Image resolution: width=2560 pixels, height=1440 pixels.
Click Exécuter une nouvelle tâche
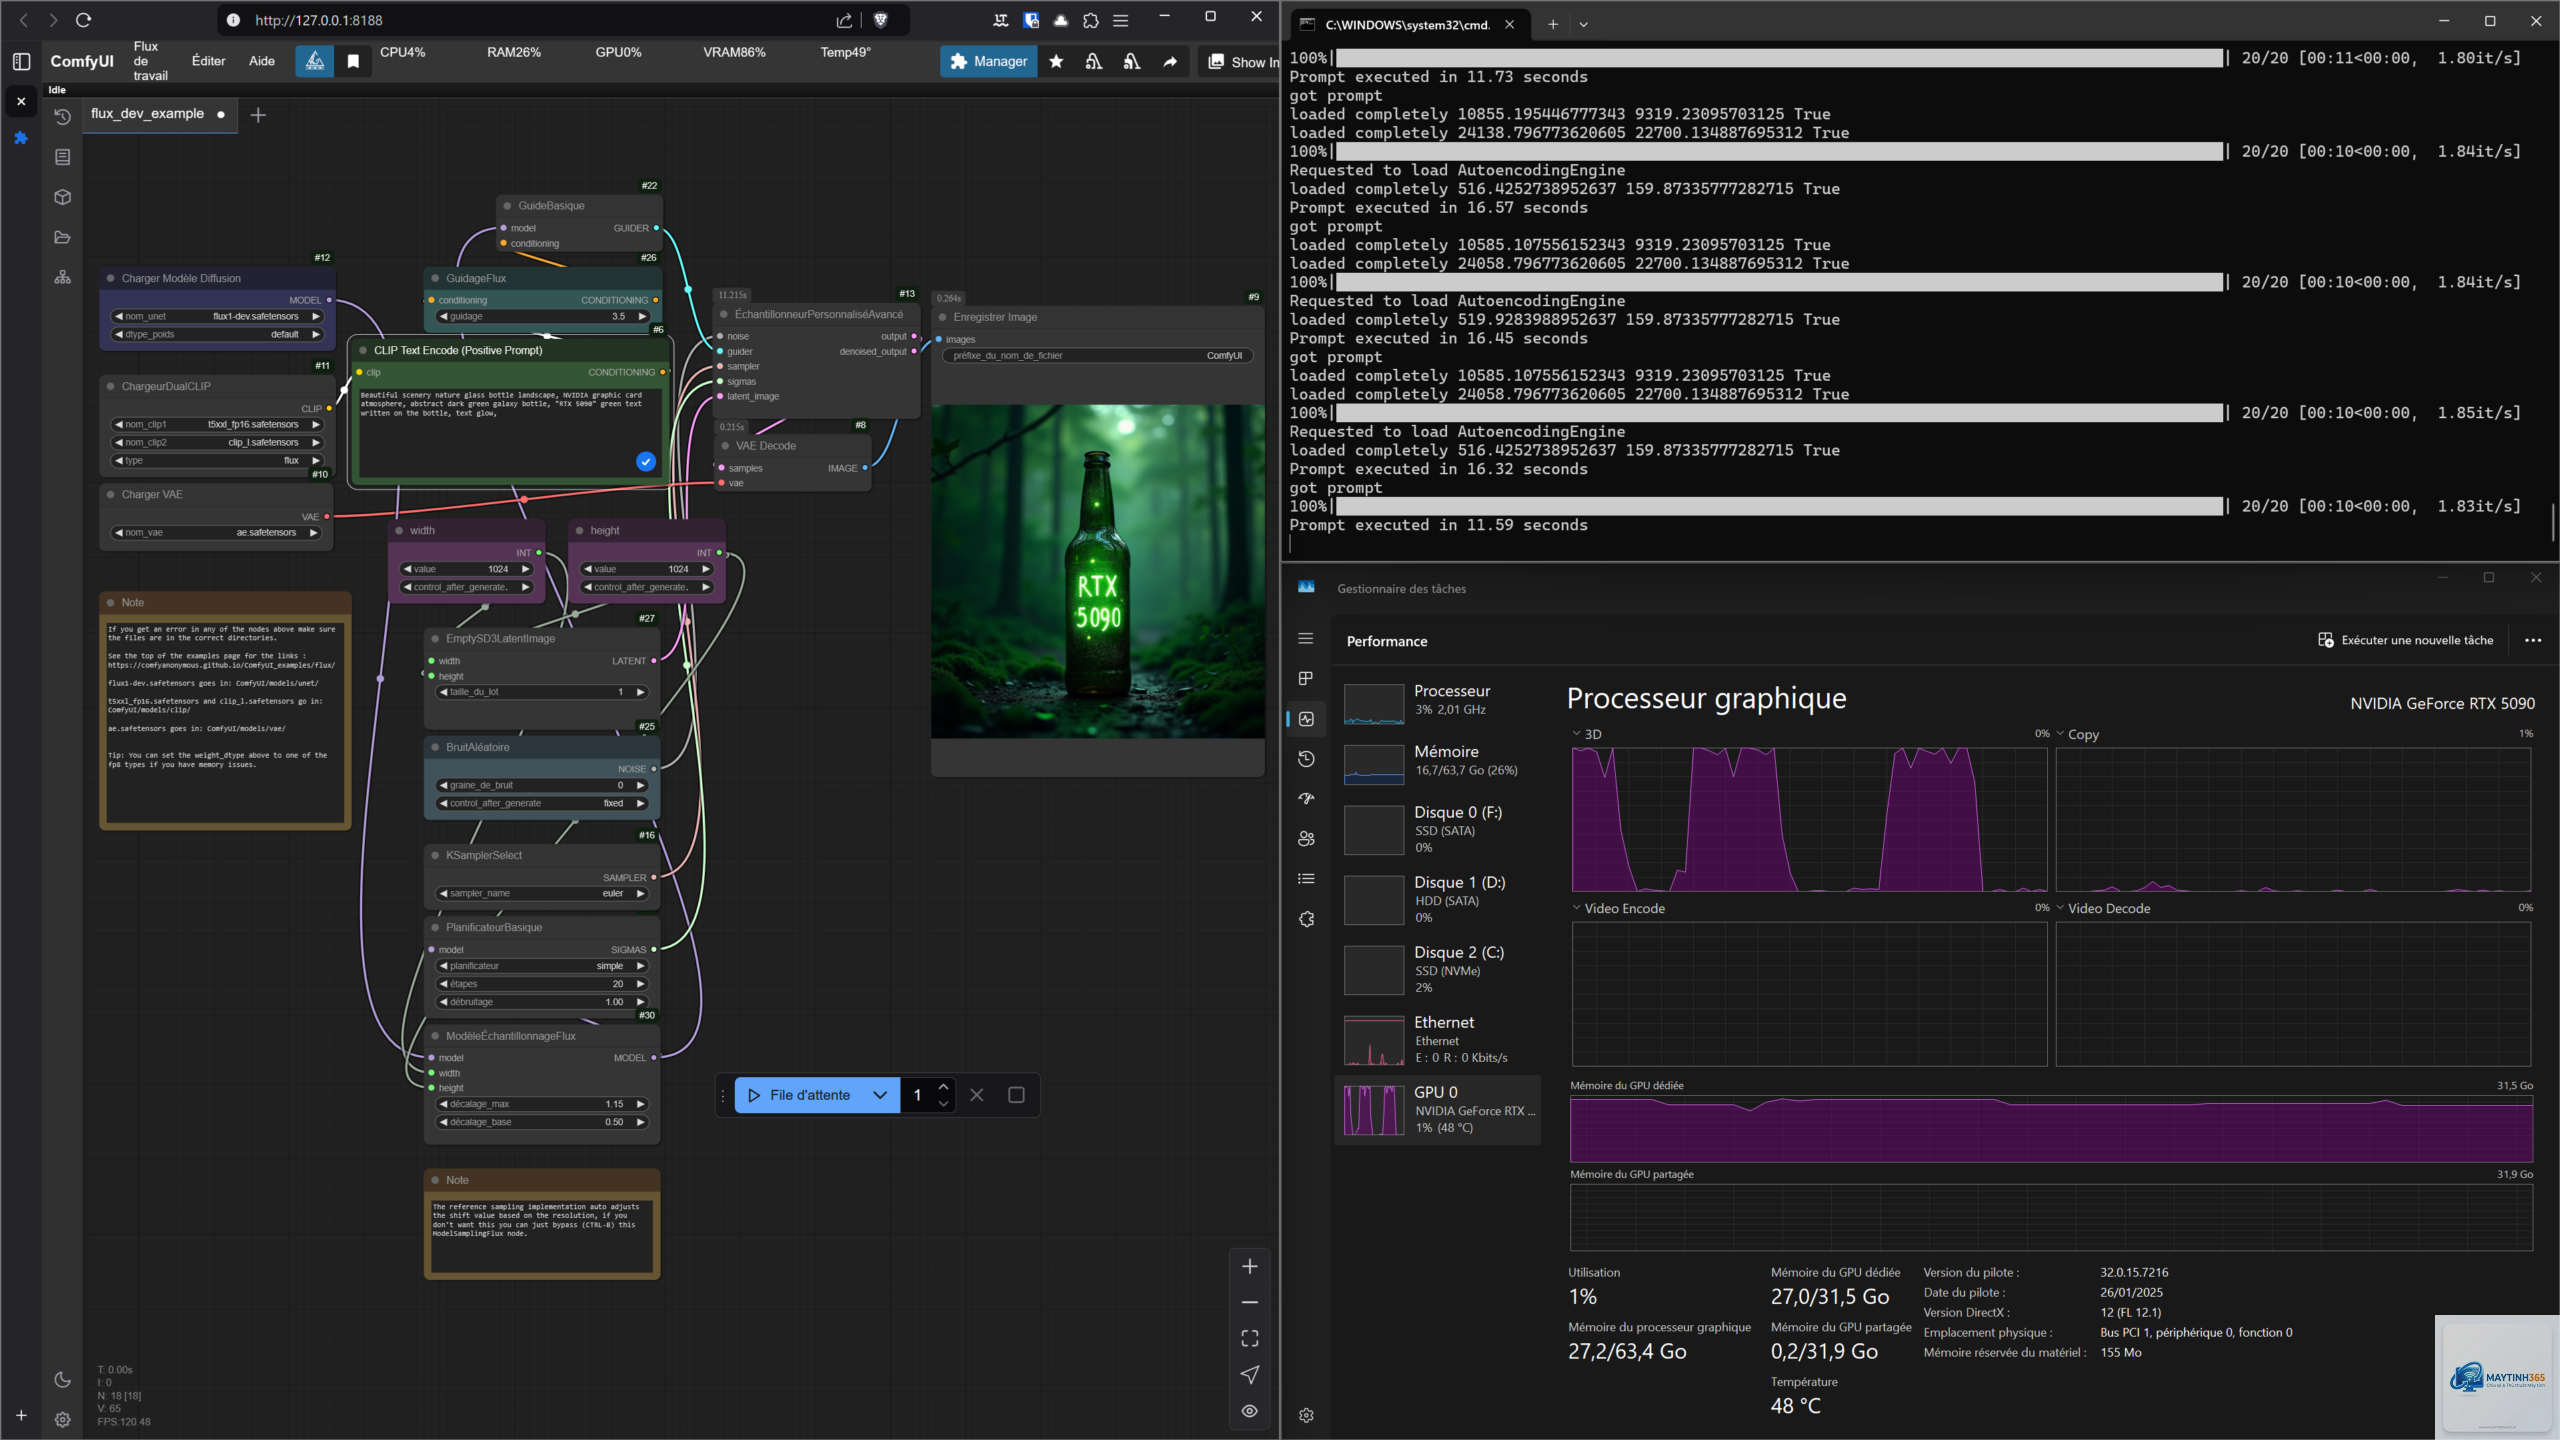click(2406, 640)
